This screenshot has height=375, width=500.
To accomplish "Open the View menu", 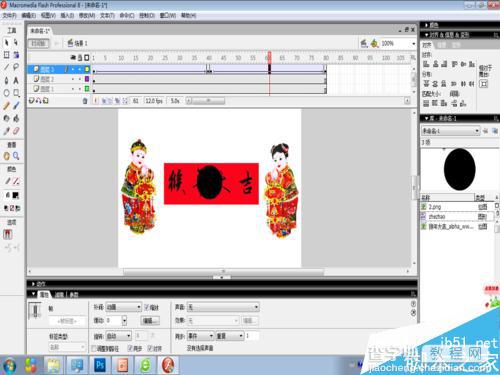I will pos(48,16).
